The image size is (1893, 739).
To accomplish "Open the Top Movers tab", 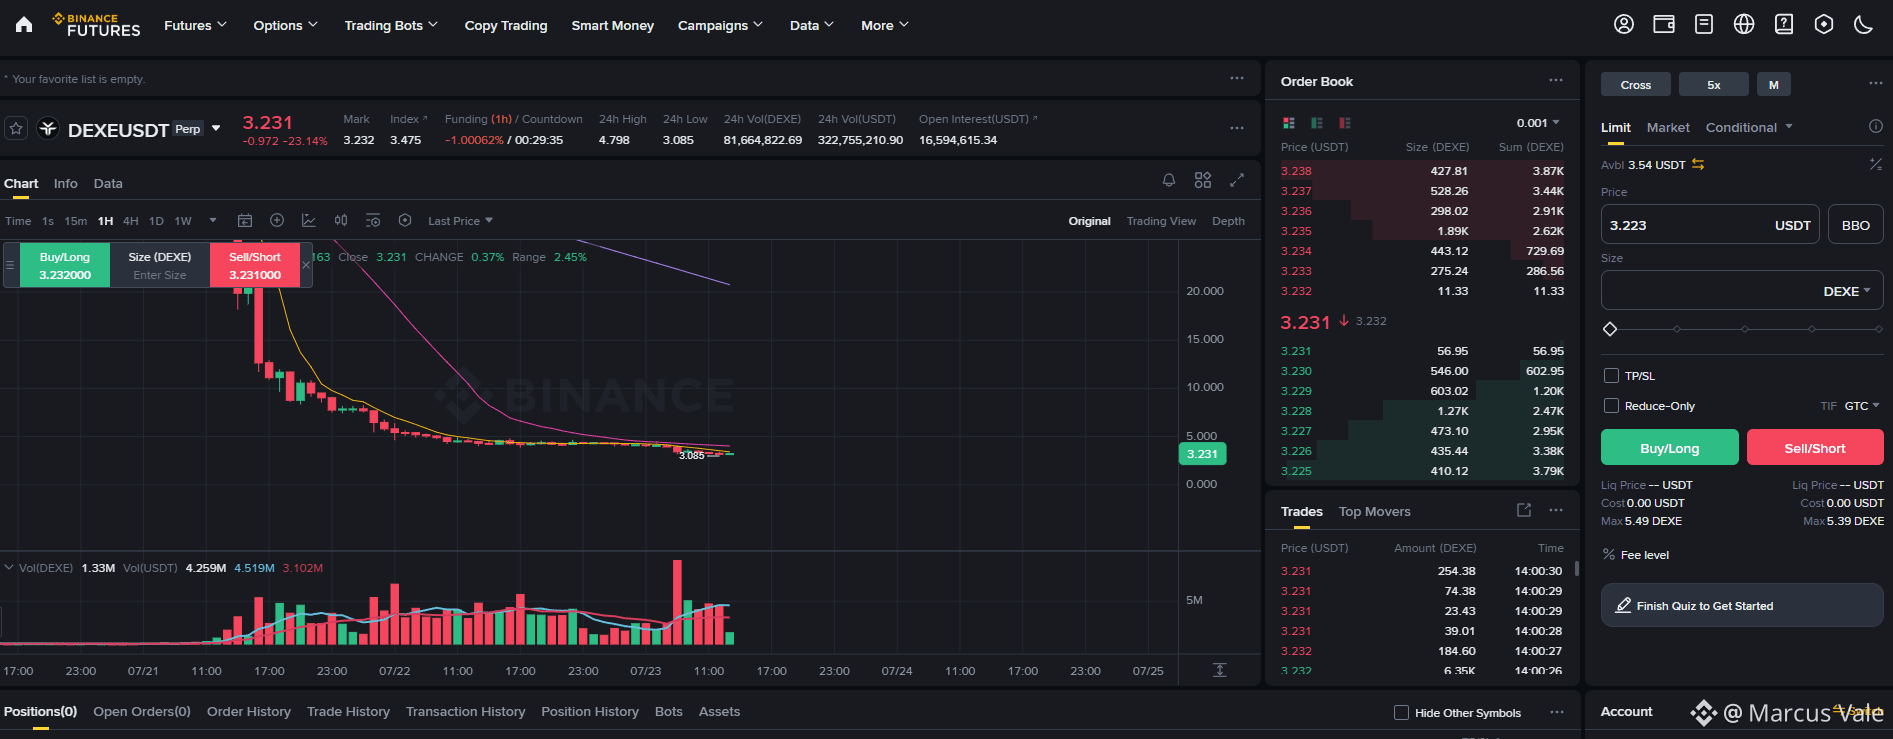I will tap(1375, 511).
